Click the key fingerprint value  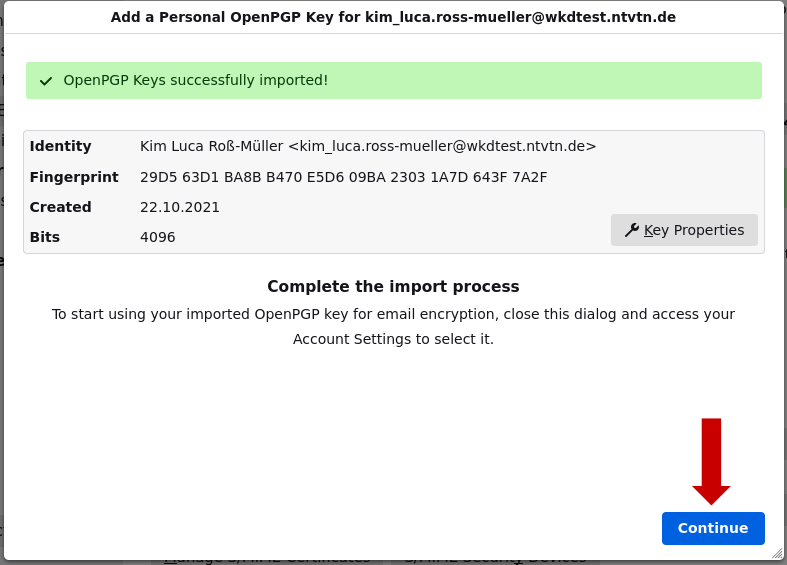[x=343, y=177]
